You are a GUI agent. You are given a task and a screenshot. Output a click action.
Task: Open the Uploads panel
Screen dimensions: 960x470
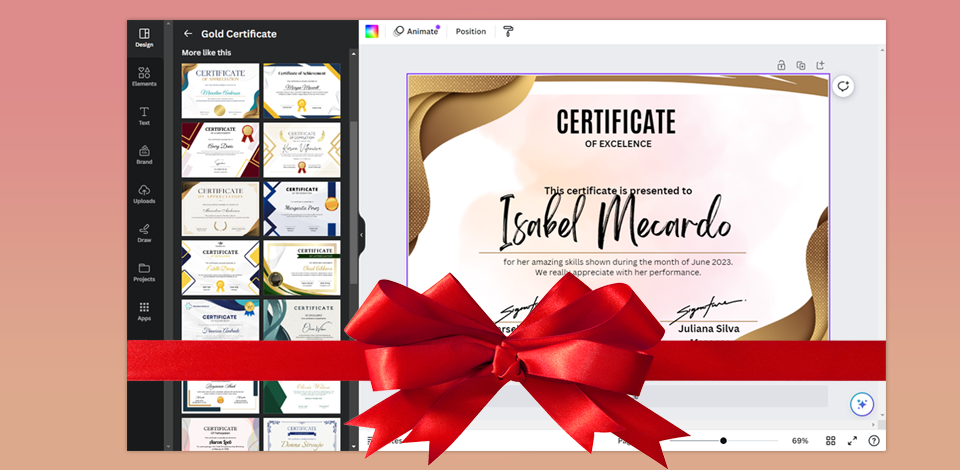(144, 193)
